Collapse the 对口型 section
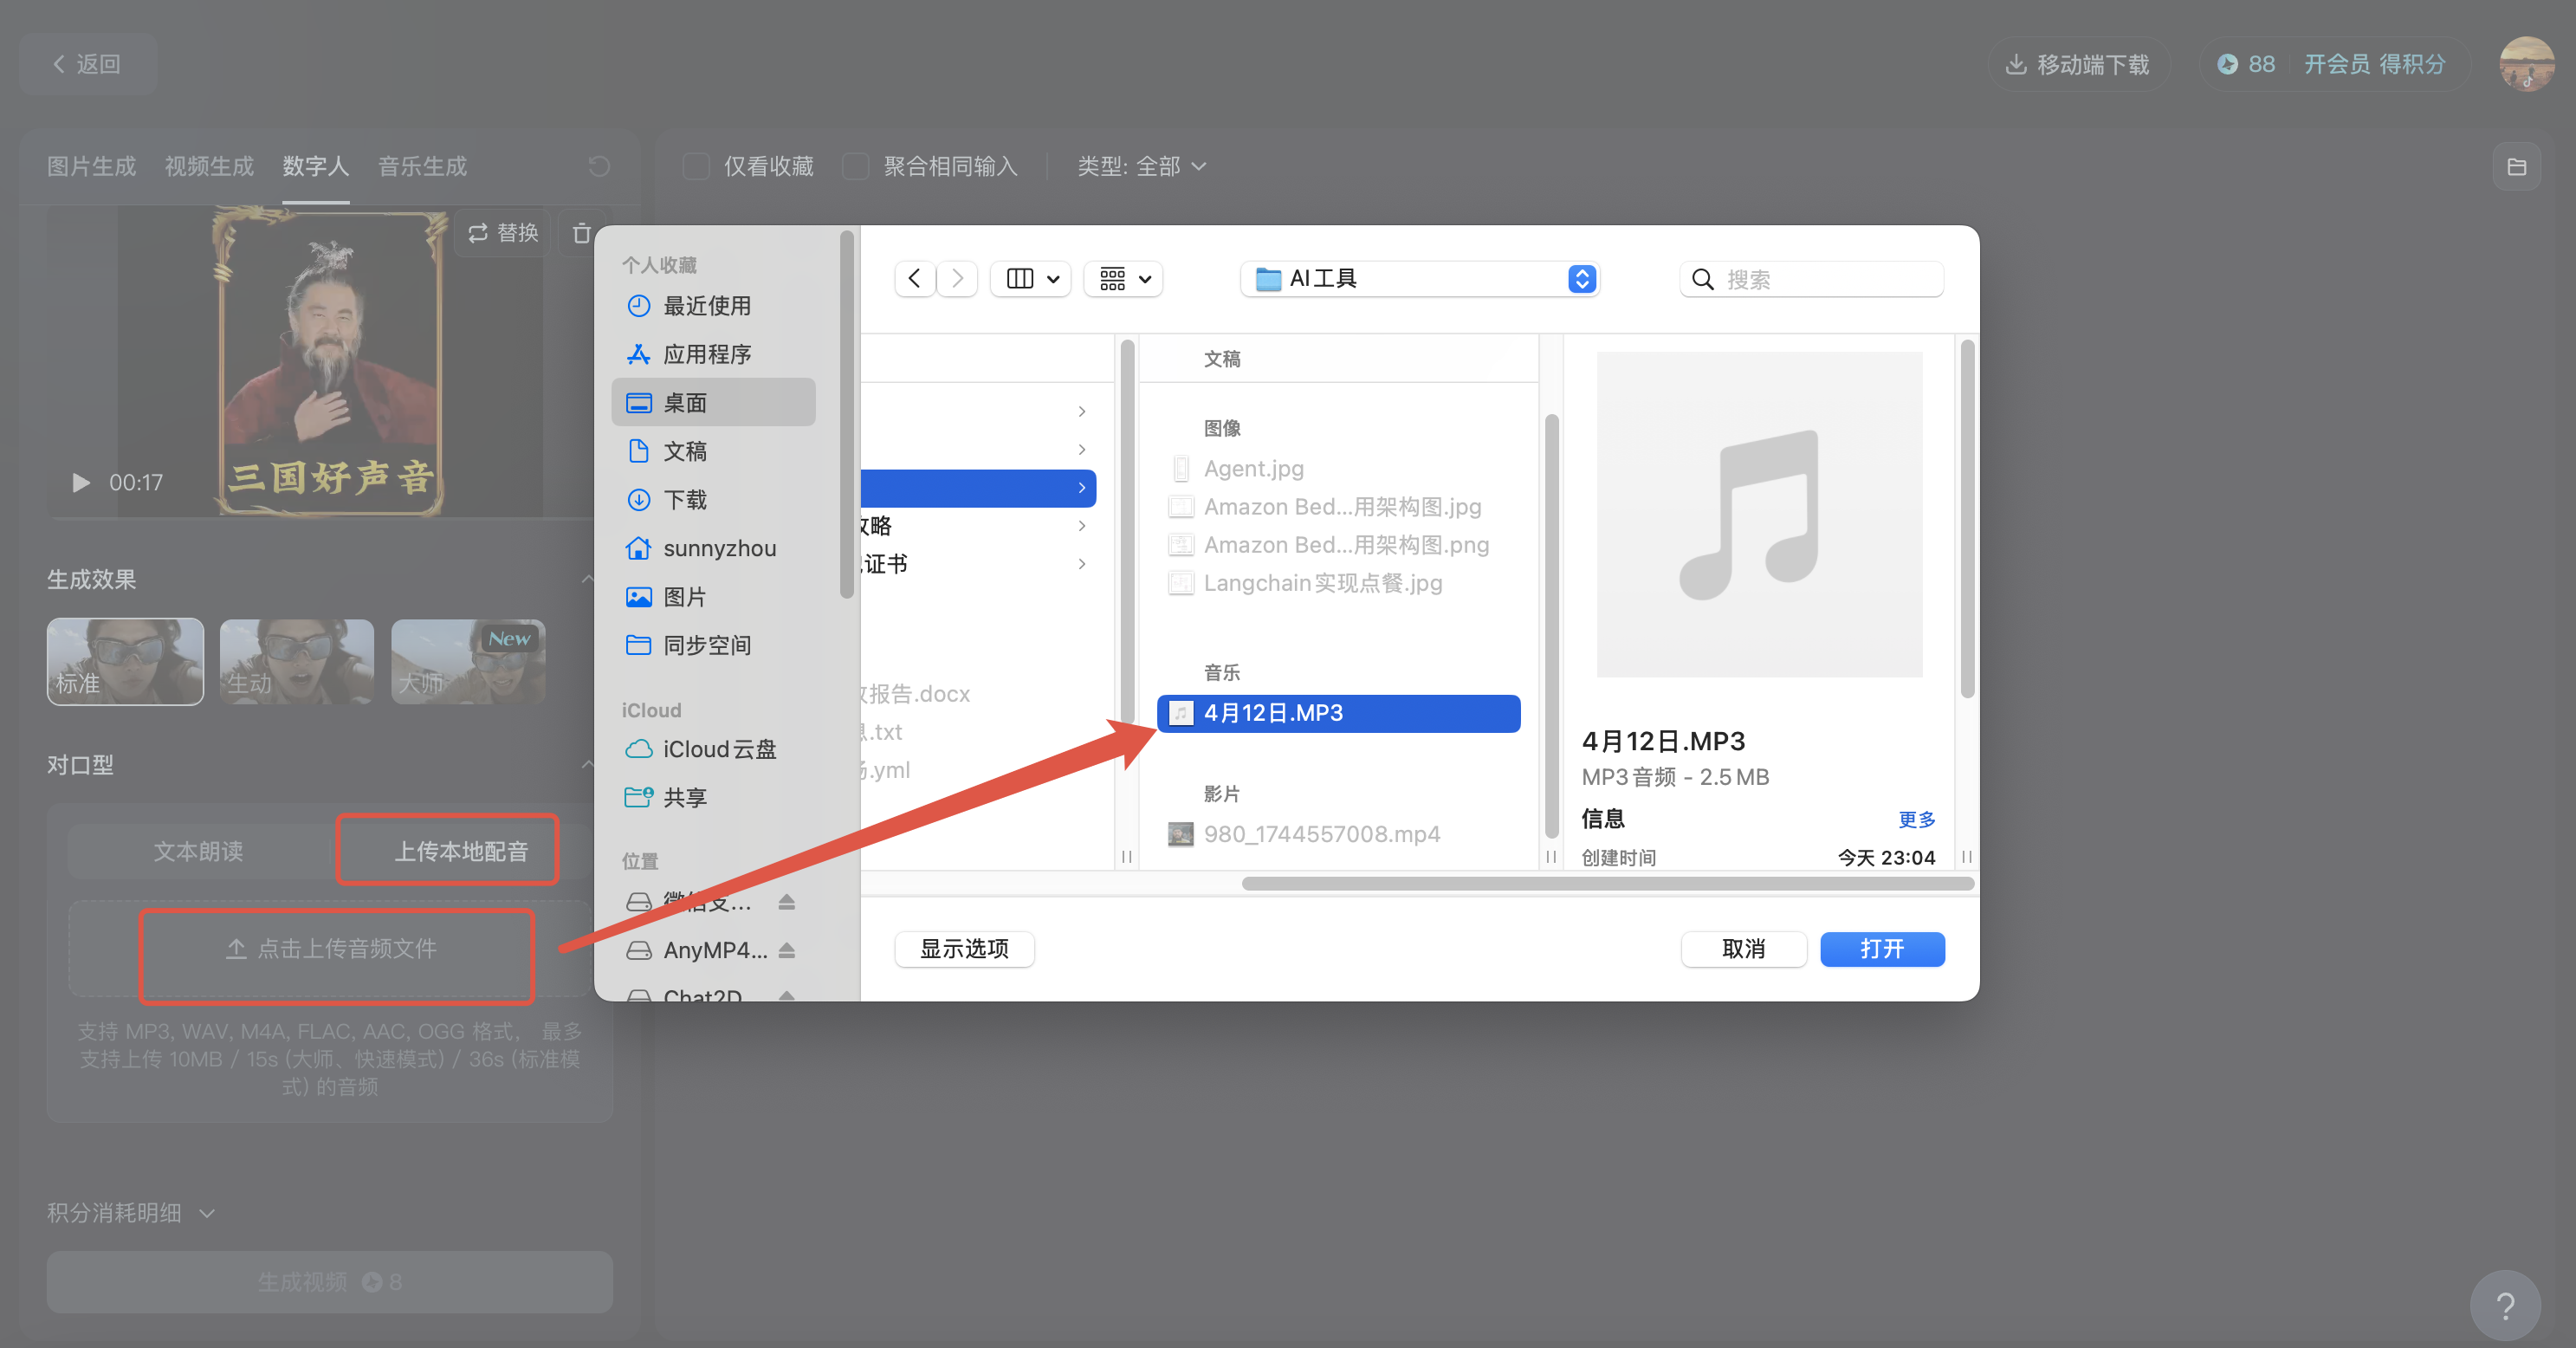The width and height of the screenshot is (2576, 1348). (x=587, y=765)
